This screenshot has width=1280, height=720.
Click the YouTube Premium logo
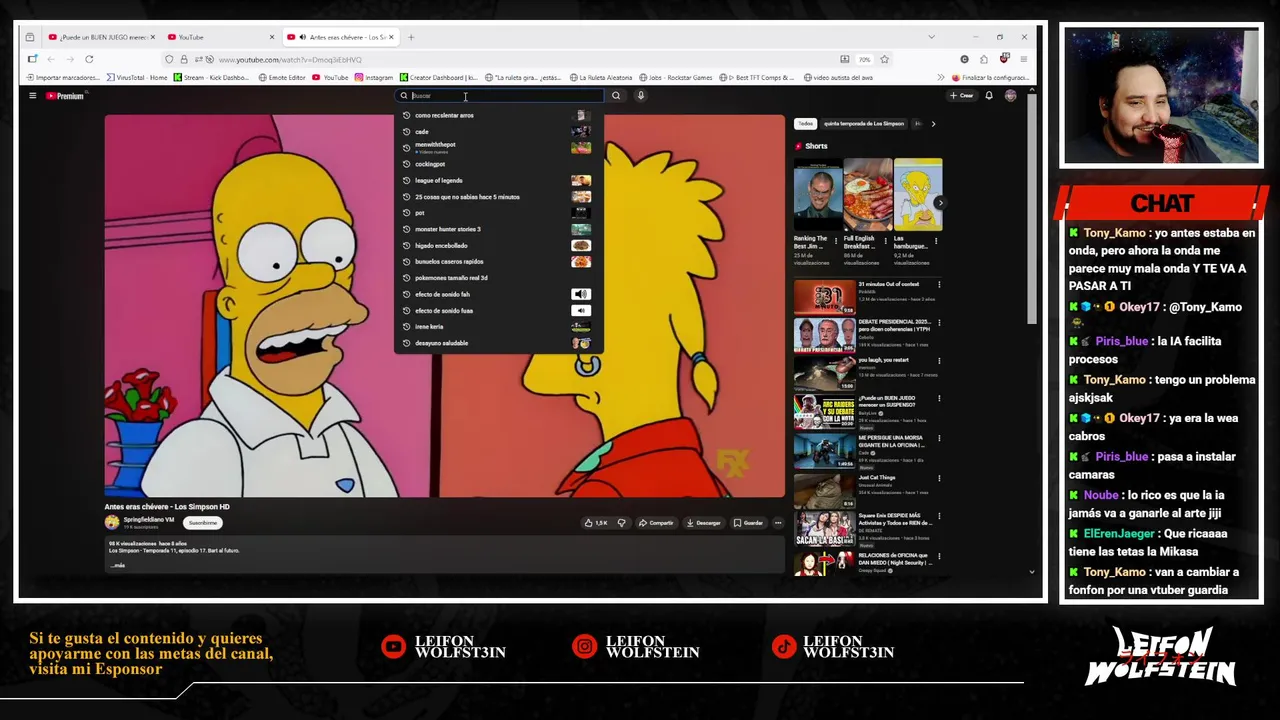[66, 96]
